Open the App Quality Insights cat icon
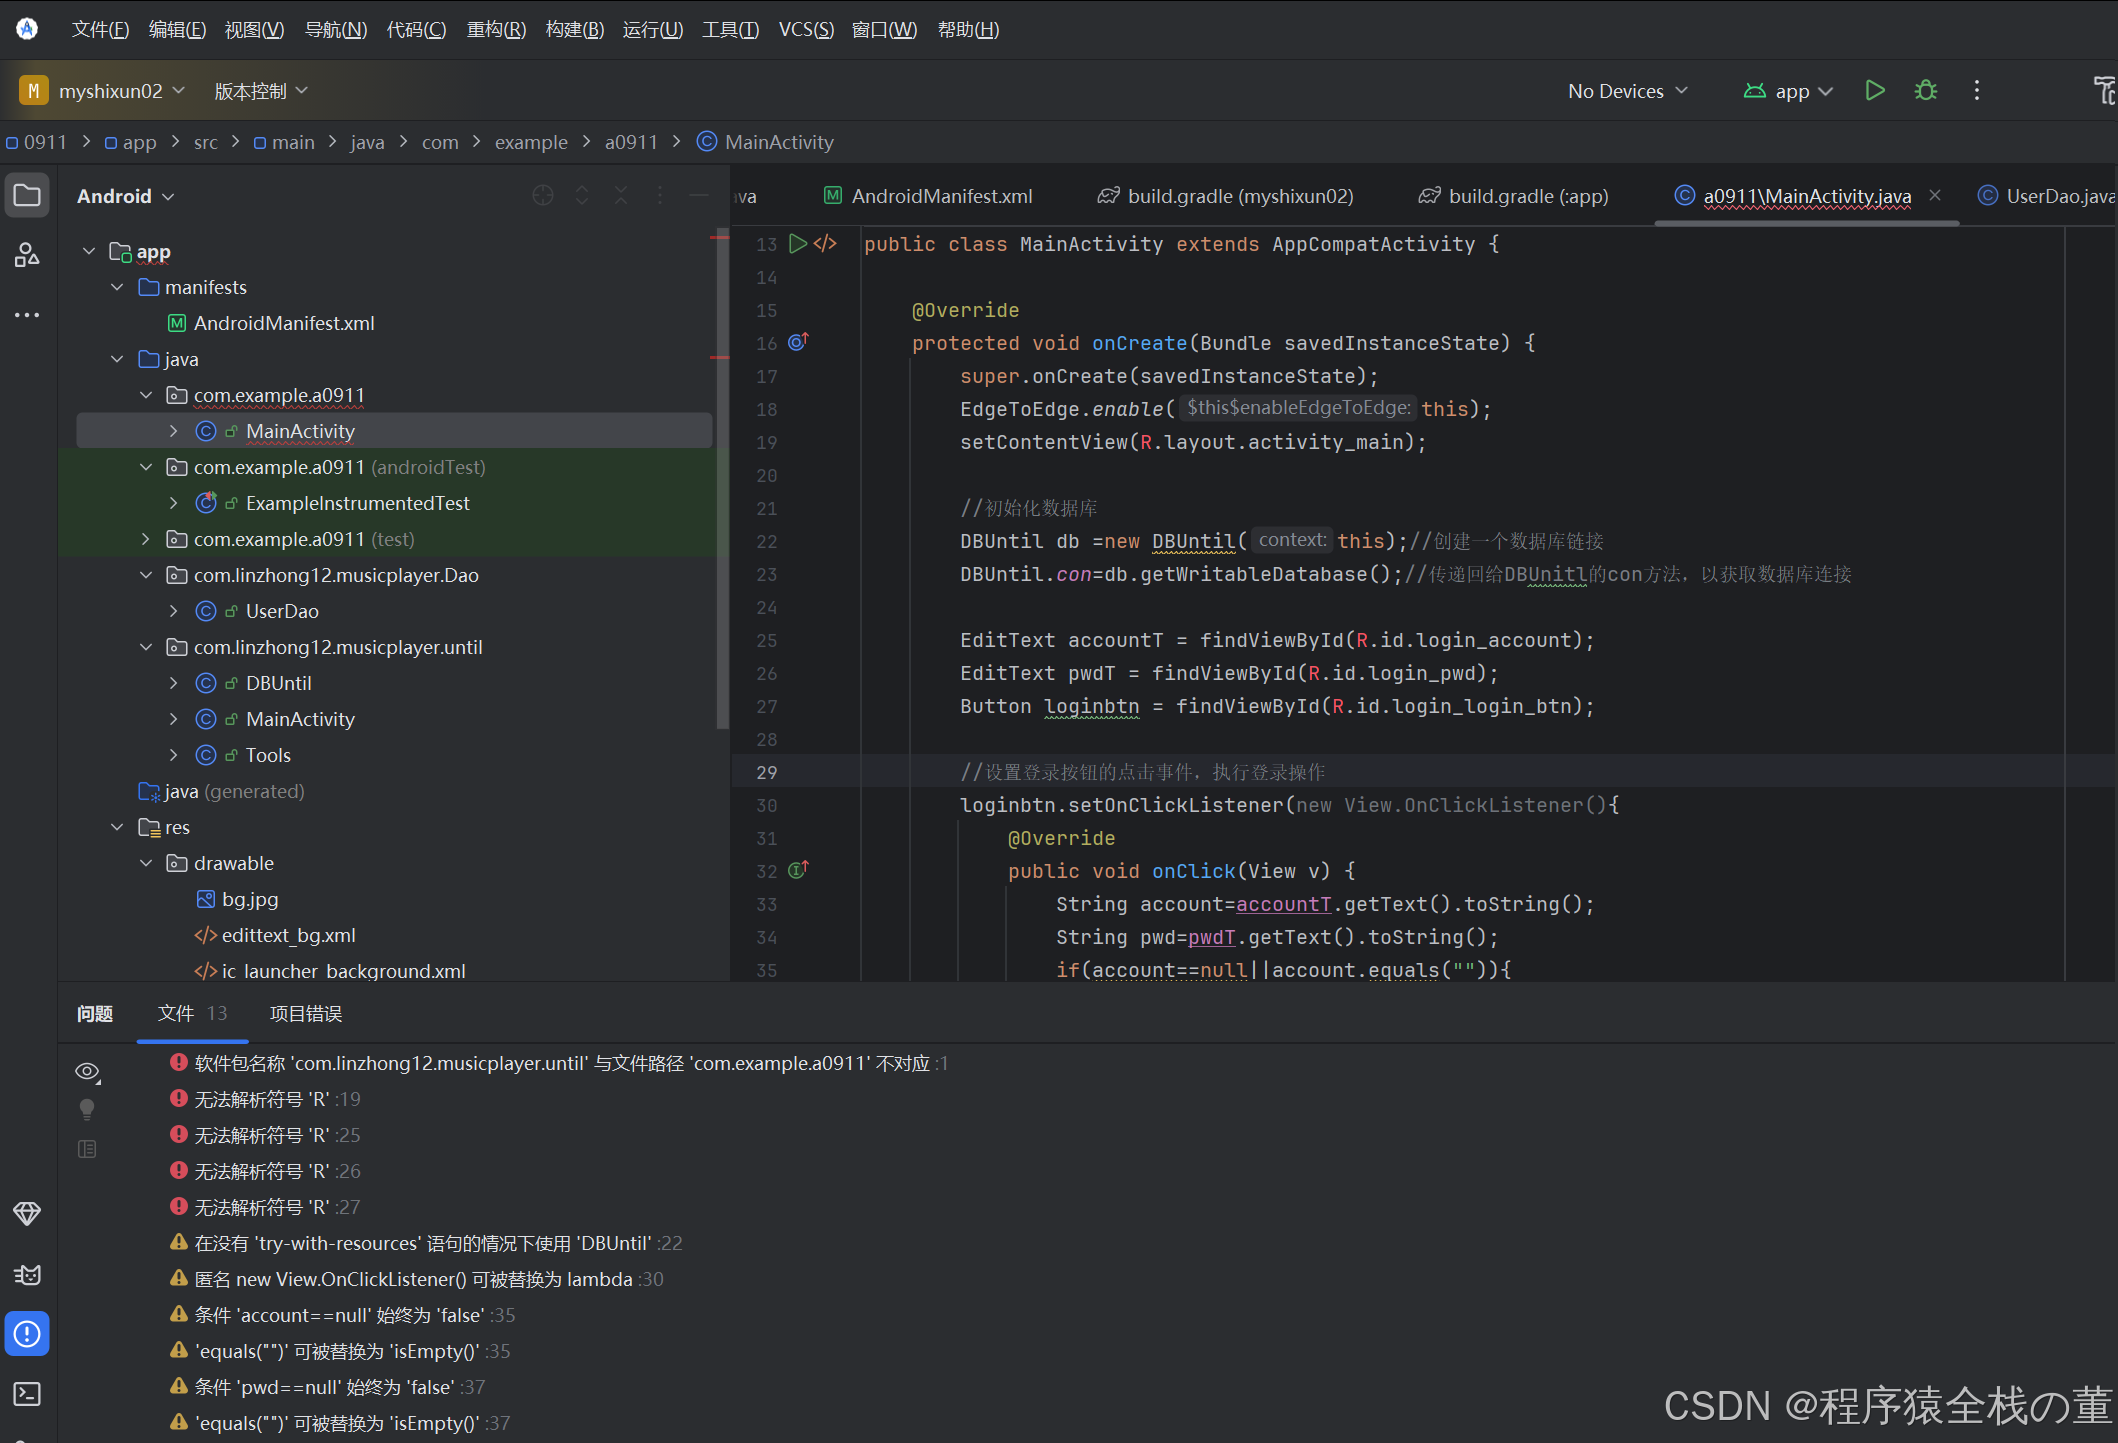This screenshot has width=2118, height=1443. [27, 1274]
